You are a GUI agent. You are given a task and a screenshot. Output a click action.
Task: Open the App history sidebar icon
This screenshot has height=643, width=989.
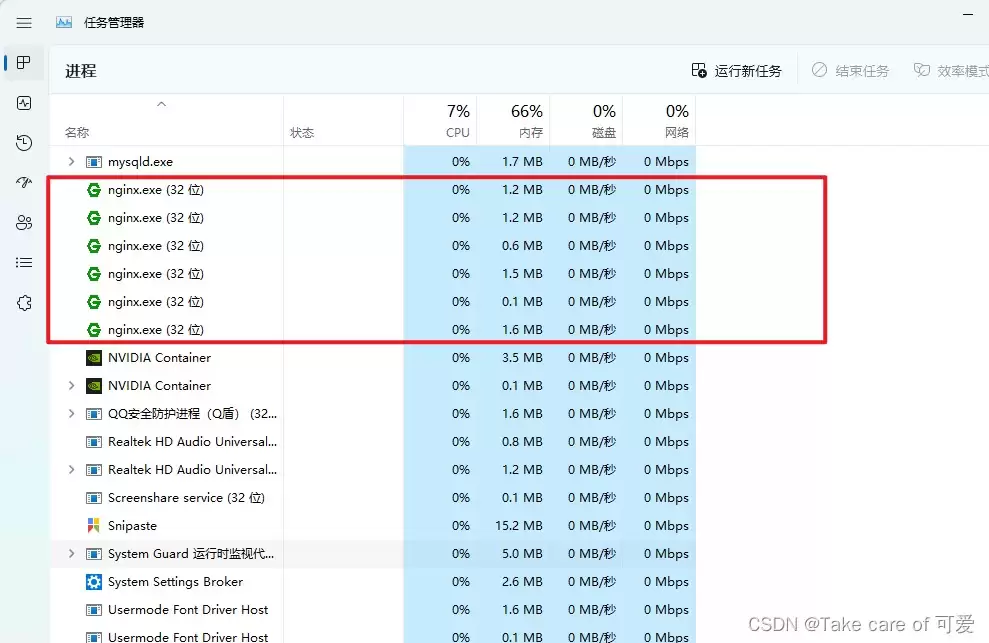tap(24, 143)
